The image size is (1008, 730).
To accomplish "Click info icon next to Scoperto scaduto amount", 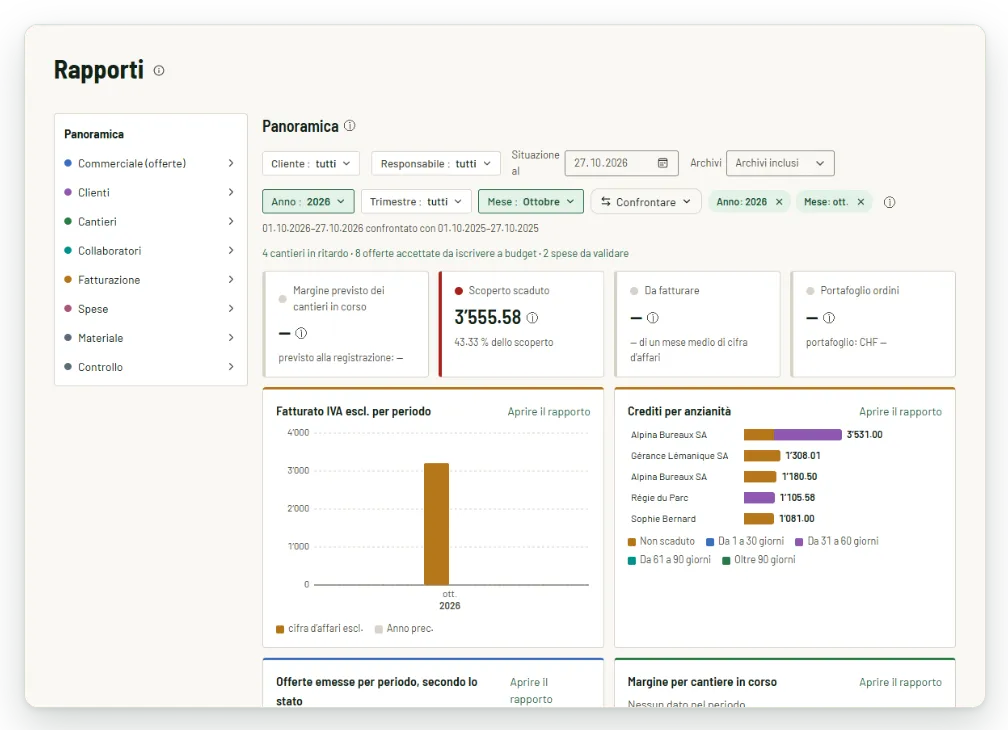I will click(x=532, y=317).
